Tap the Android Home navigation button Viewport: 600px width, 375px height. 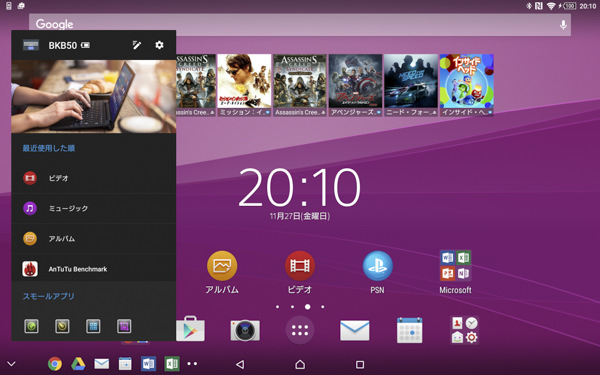coord(300,364)
